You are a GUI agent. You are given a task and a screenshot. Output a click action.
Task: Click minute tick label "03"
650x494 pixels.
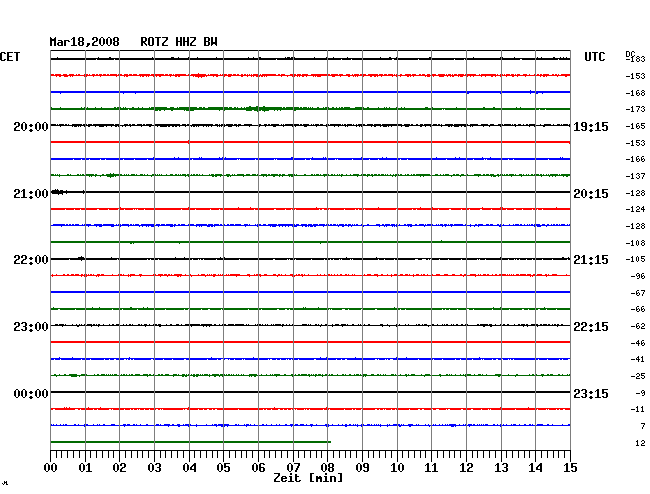point(154,468)
